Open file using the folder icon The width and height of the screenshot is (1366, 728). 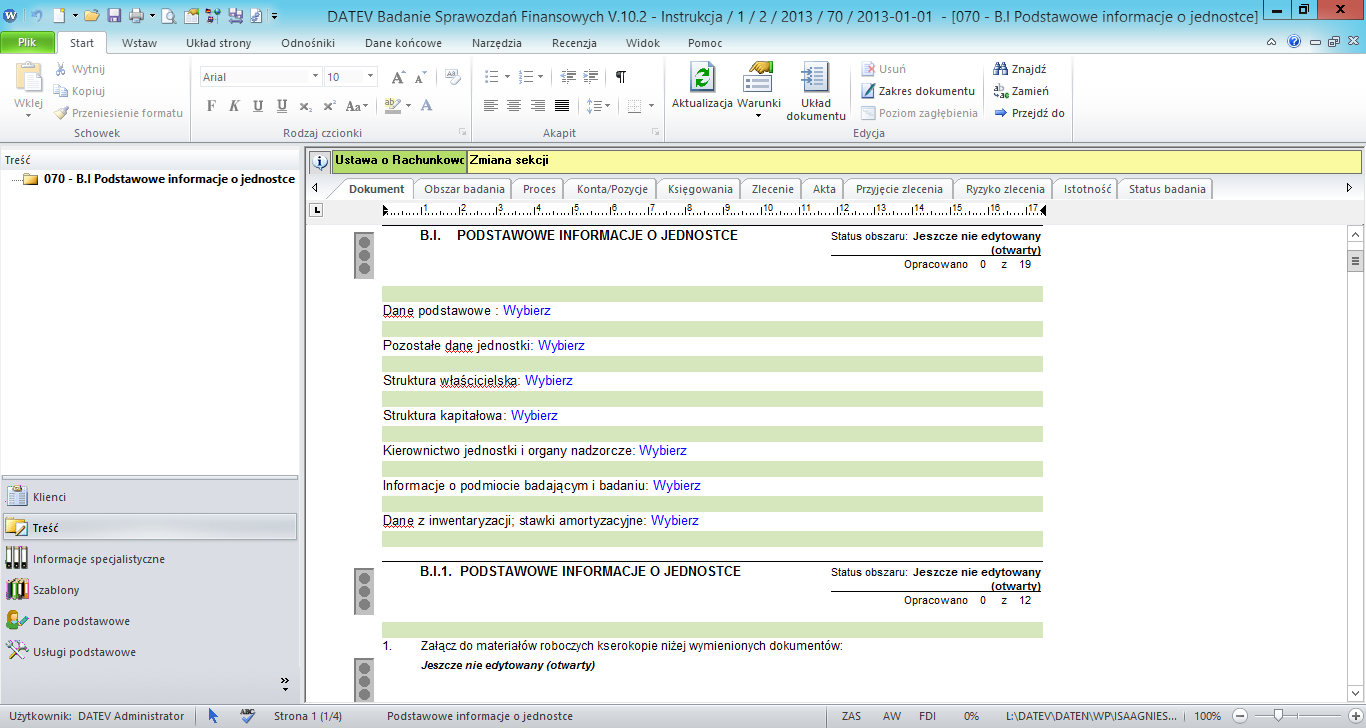[x=92, y=16]
